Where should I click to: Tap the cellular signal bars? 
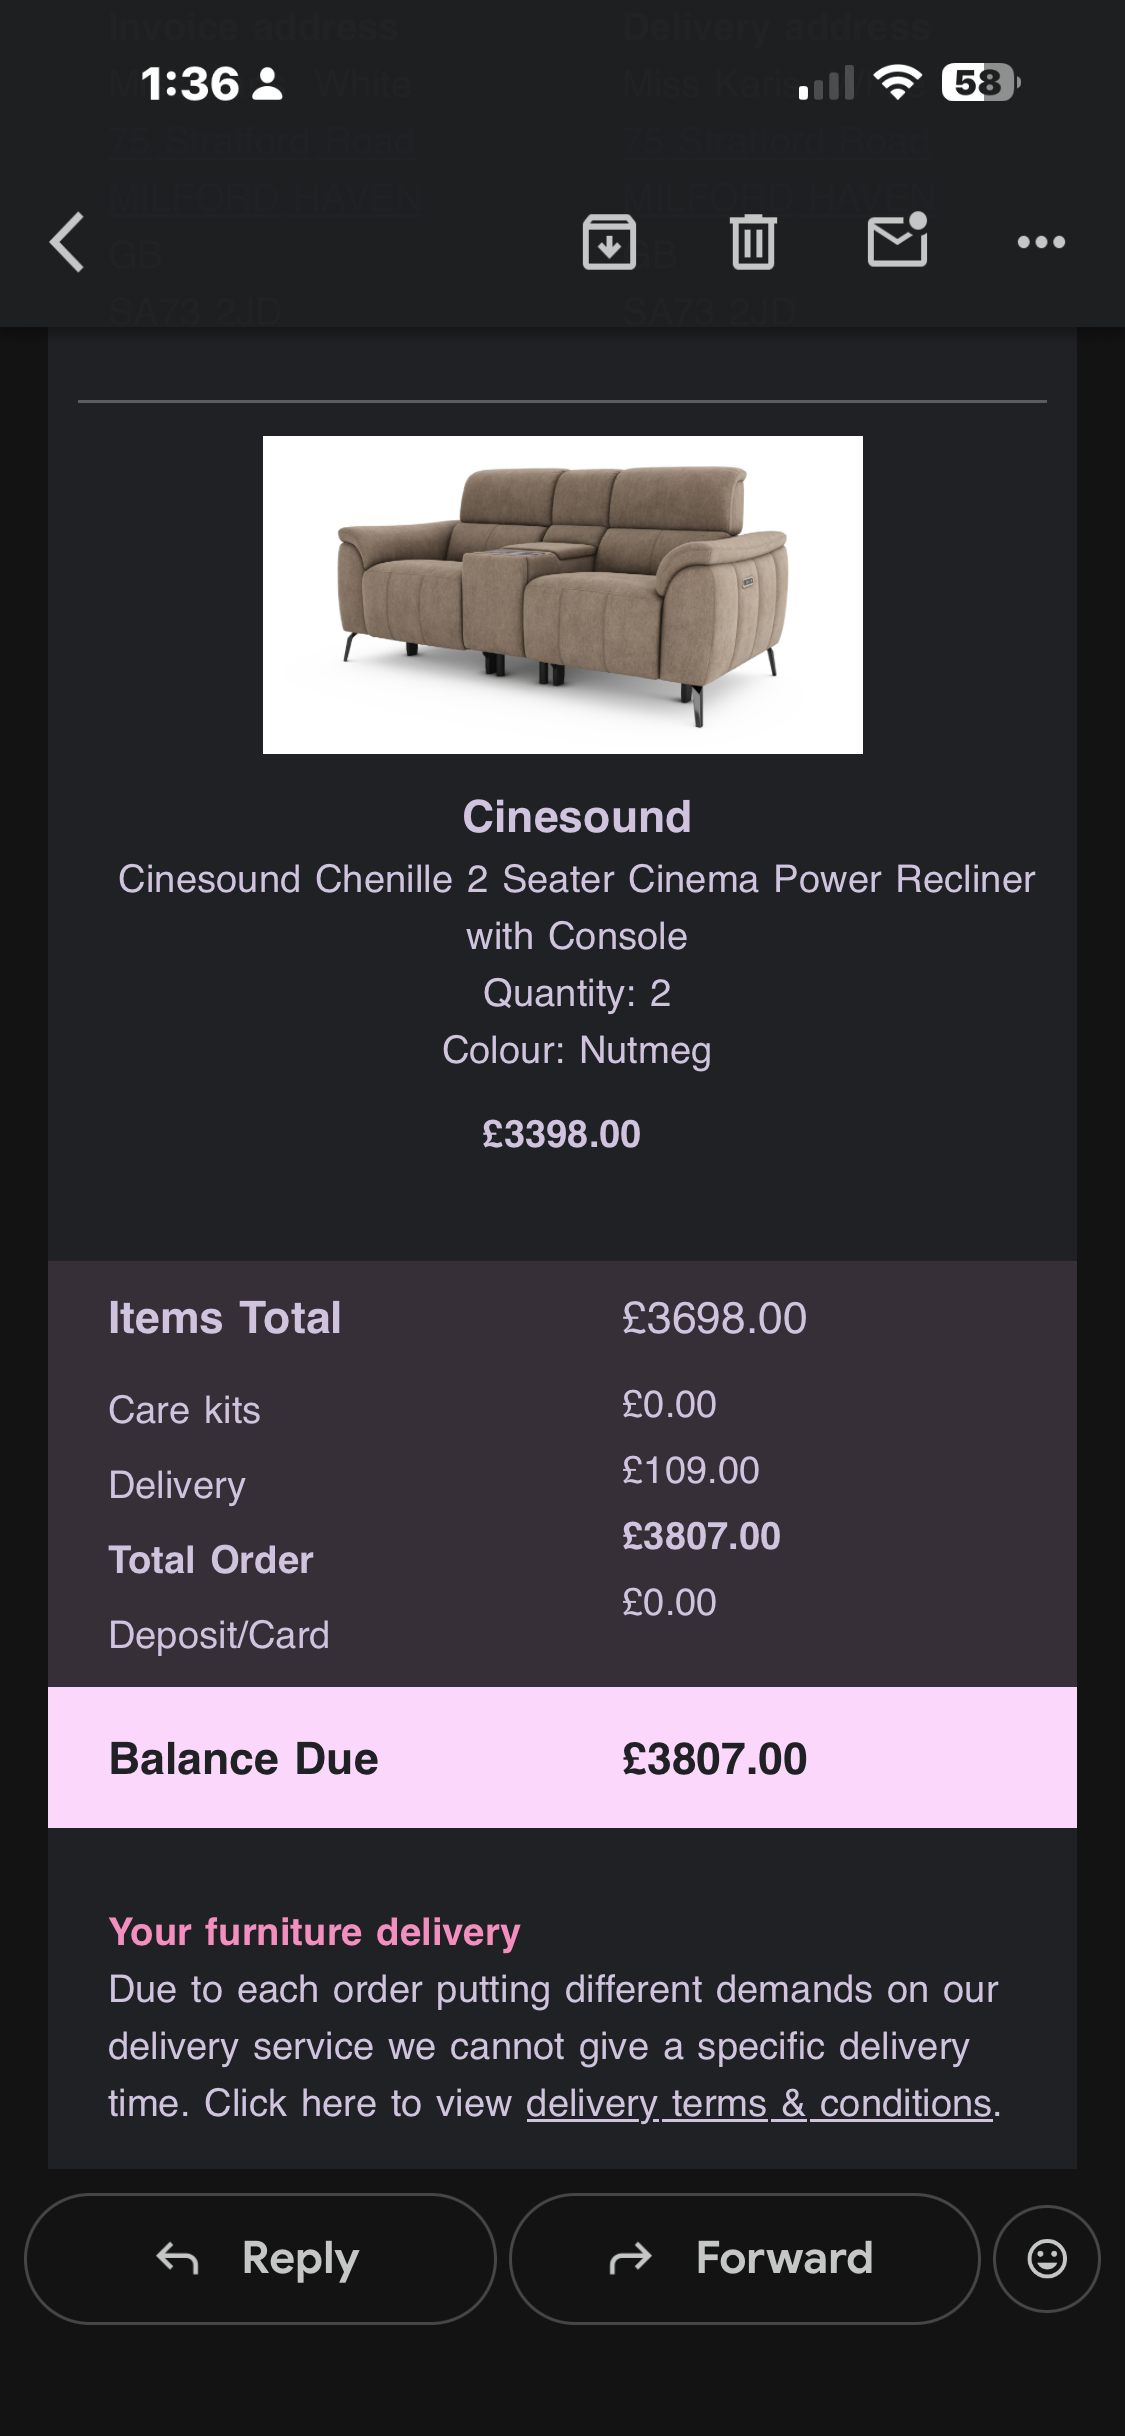pos(826,83)
